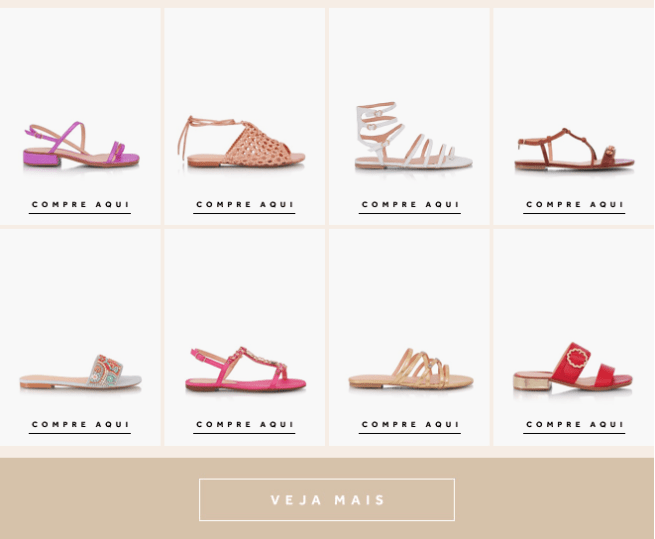The width and height of the screenshot is (655, 539).
Task: Open the gold multi-strap slide sandal
Action: (411, 369)
